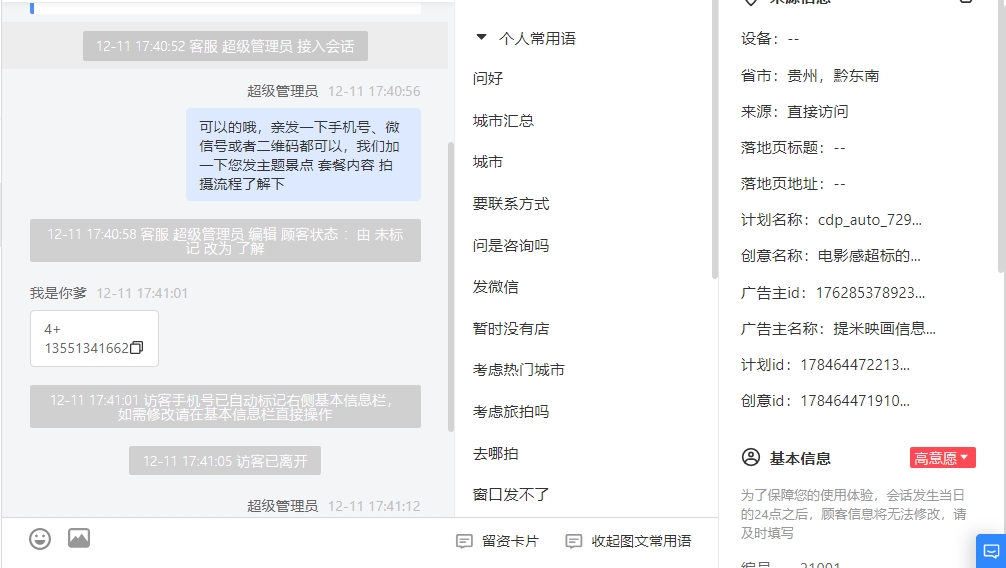Open the blue chat widget icon
Image resolution: width=1006 pixels, height=568 pixels.
pos(991,551)
